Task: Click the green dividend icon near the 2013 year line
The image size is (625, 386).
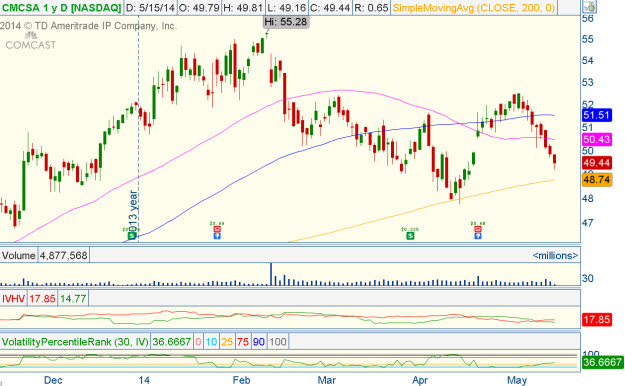Action: pos(132,236)
